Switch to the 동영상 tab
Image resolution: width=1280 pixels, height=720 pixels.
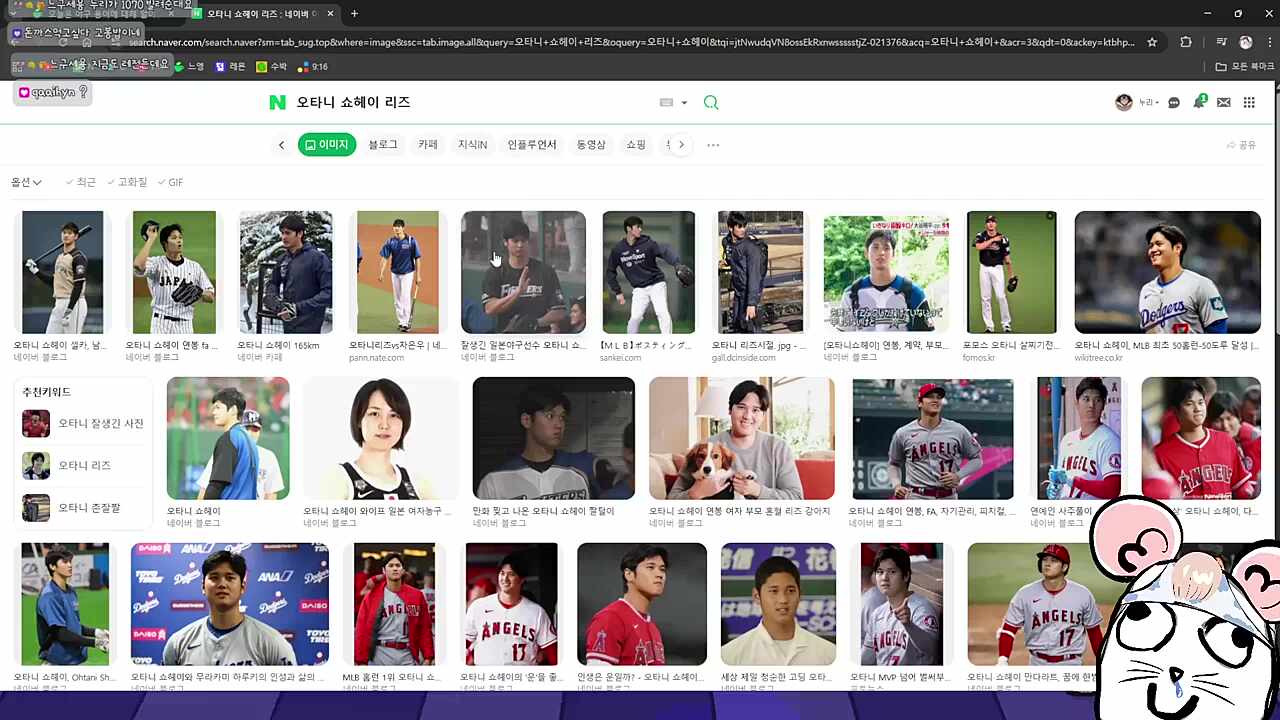click(591, 145)
